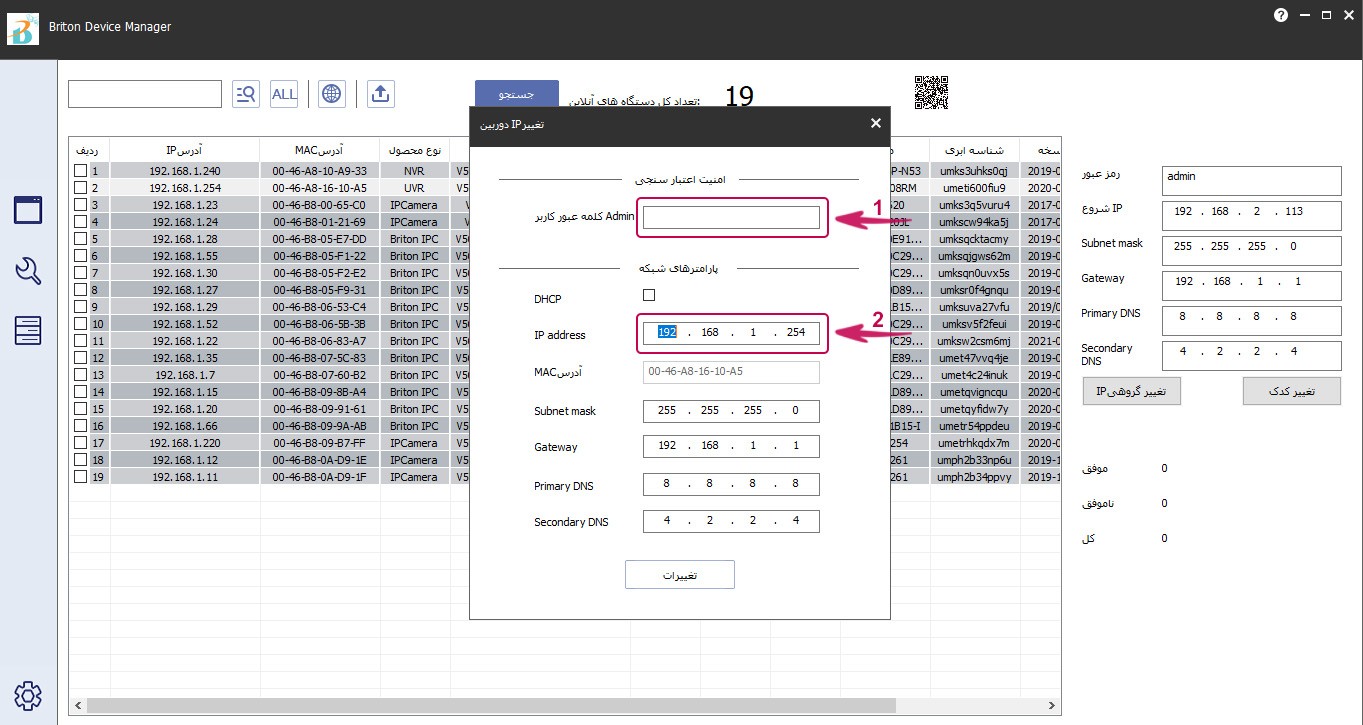Check the row 1 device checkbox

click(x=80, y=171)
